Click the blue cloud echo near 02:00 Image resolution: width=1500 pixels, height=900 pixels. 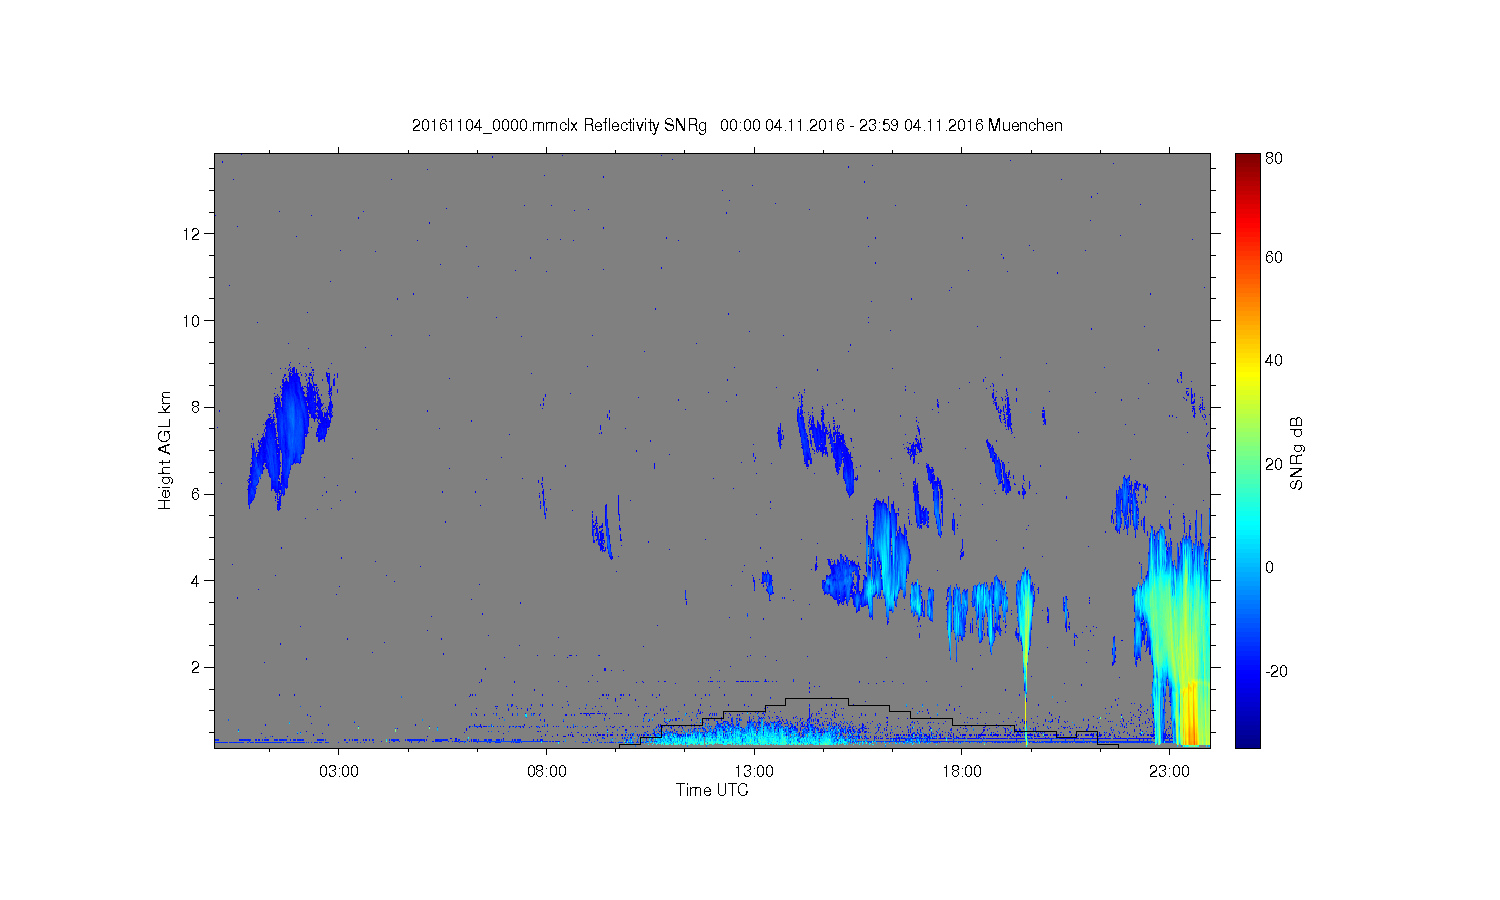(x=290, y=430)
